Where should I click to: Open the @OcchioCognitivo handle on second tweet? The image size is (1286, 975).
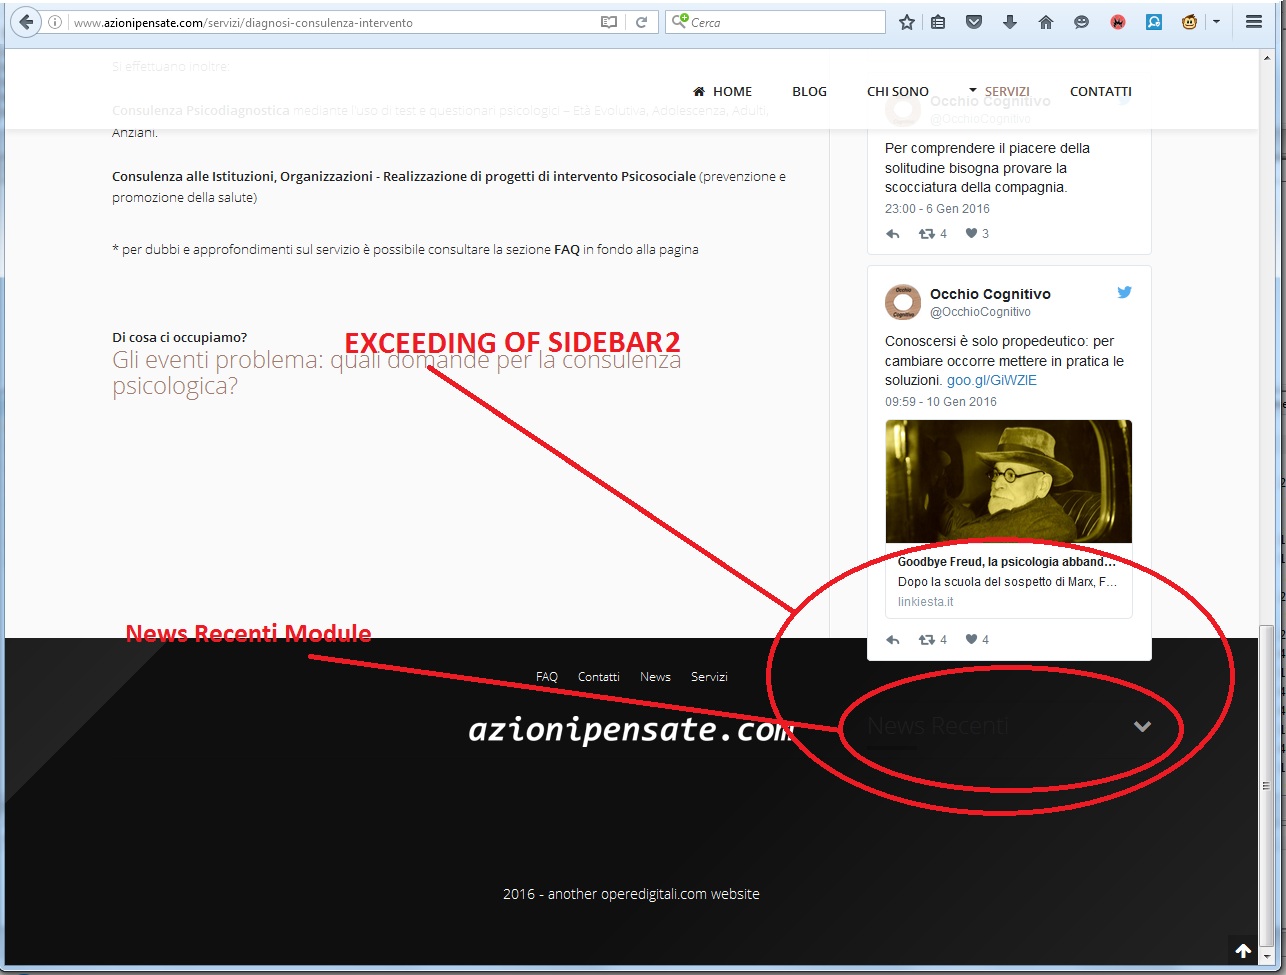tap(980, 312)
